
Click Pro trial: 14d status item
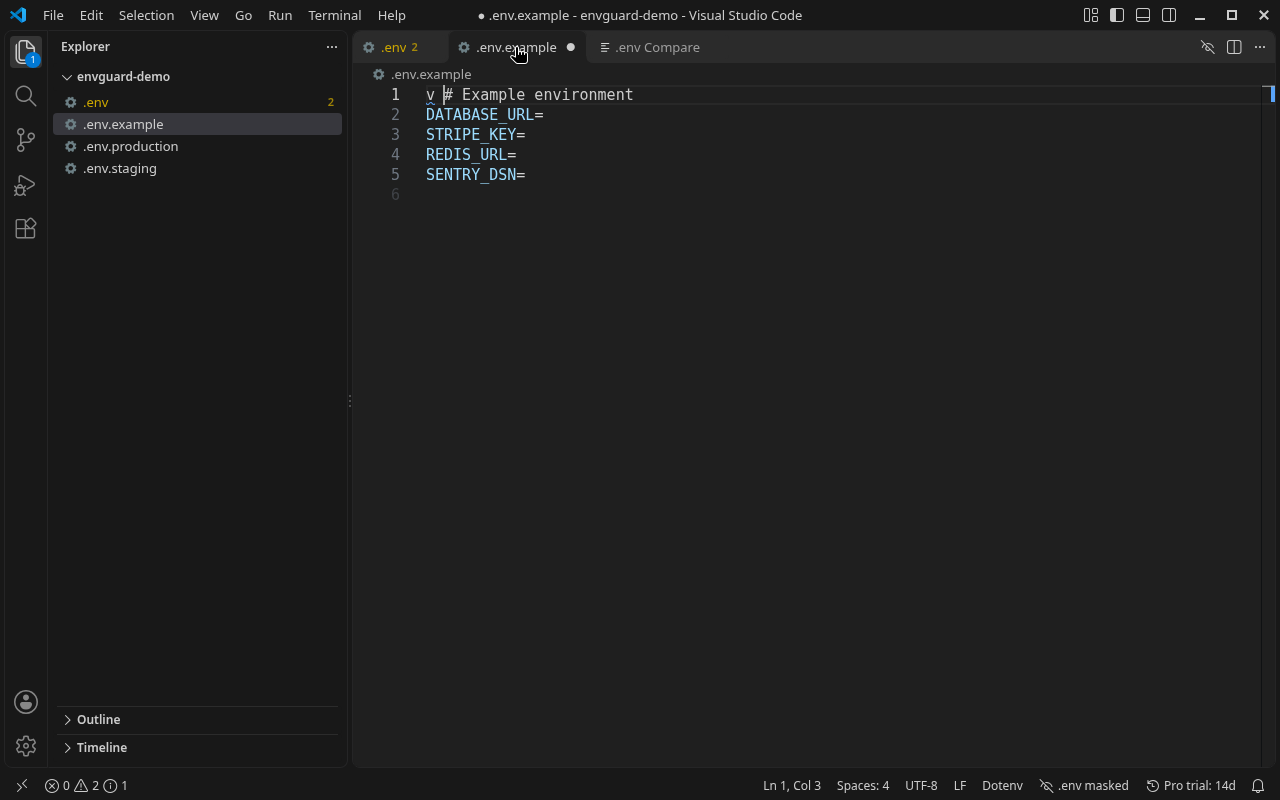pyautogui.click(x=1191, y=786)
